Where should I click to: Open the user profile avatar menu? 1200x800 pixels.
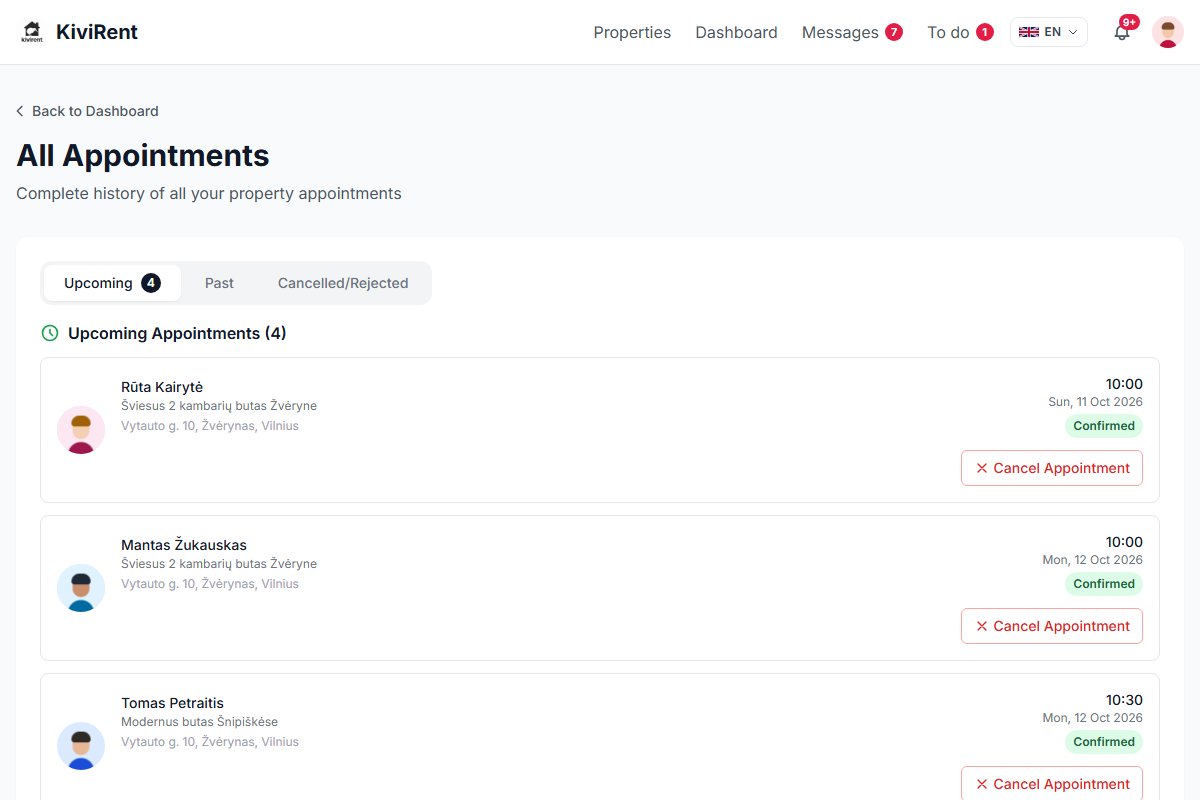[x=1168, y=32]
